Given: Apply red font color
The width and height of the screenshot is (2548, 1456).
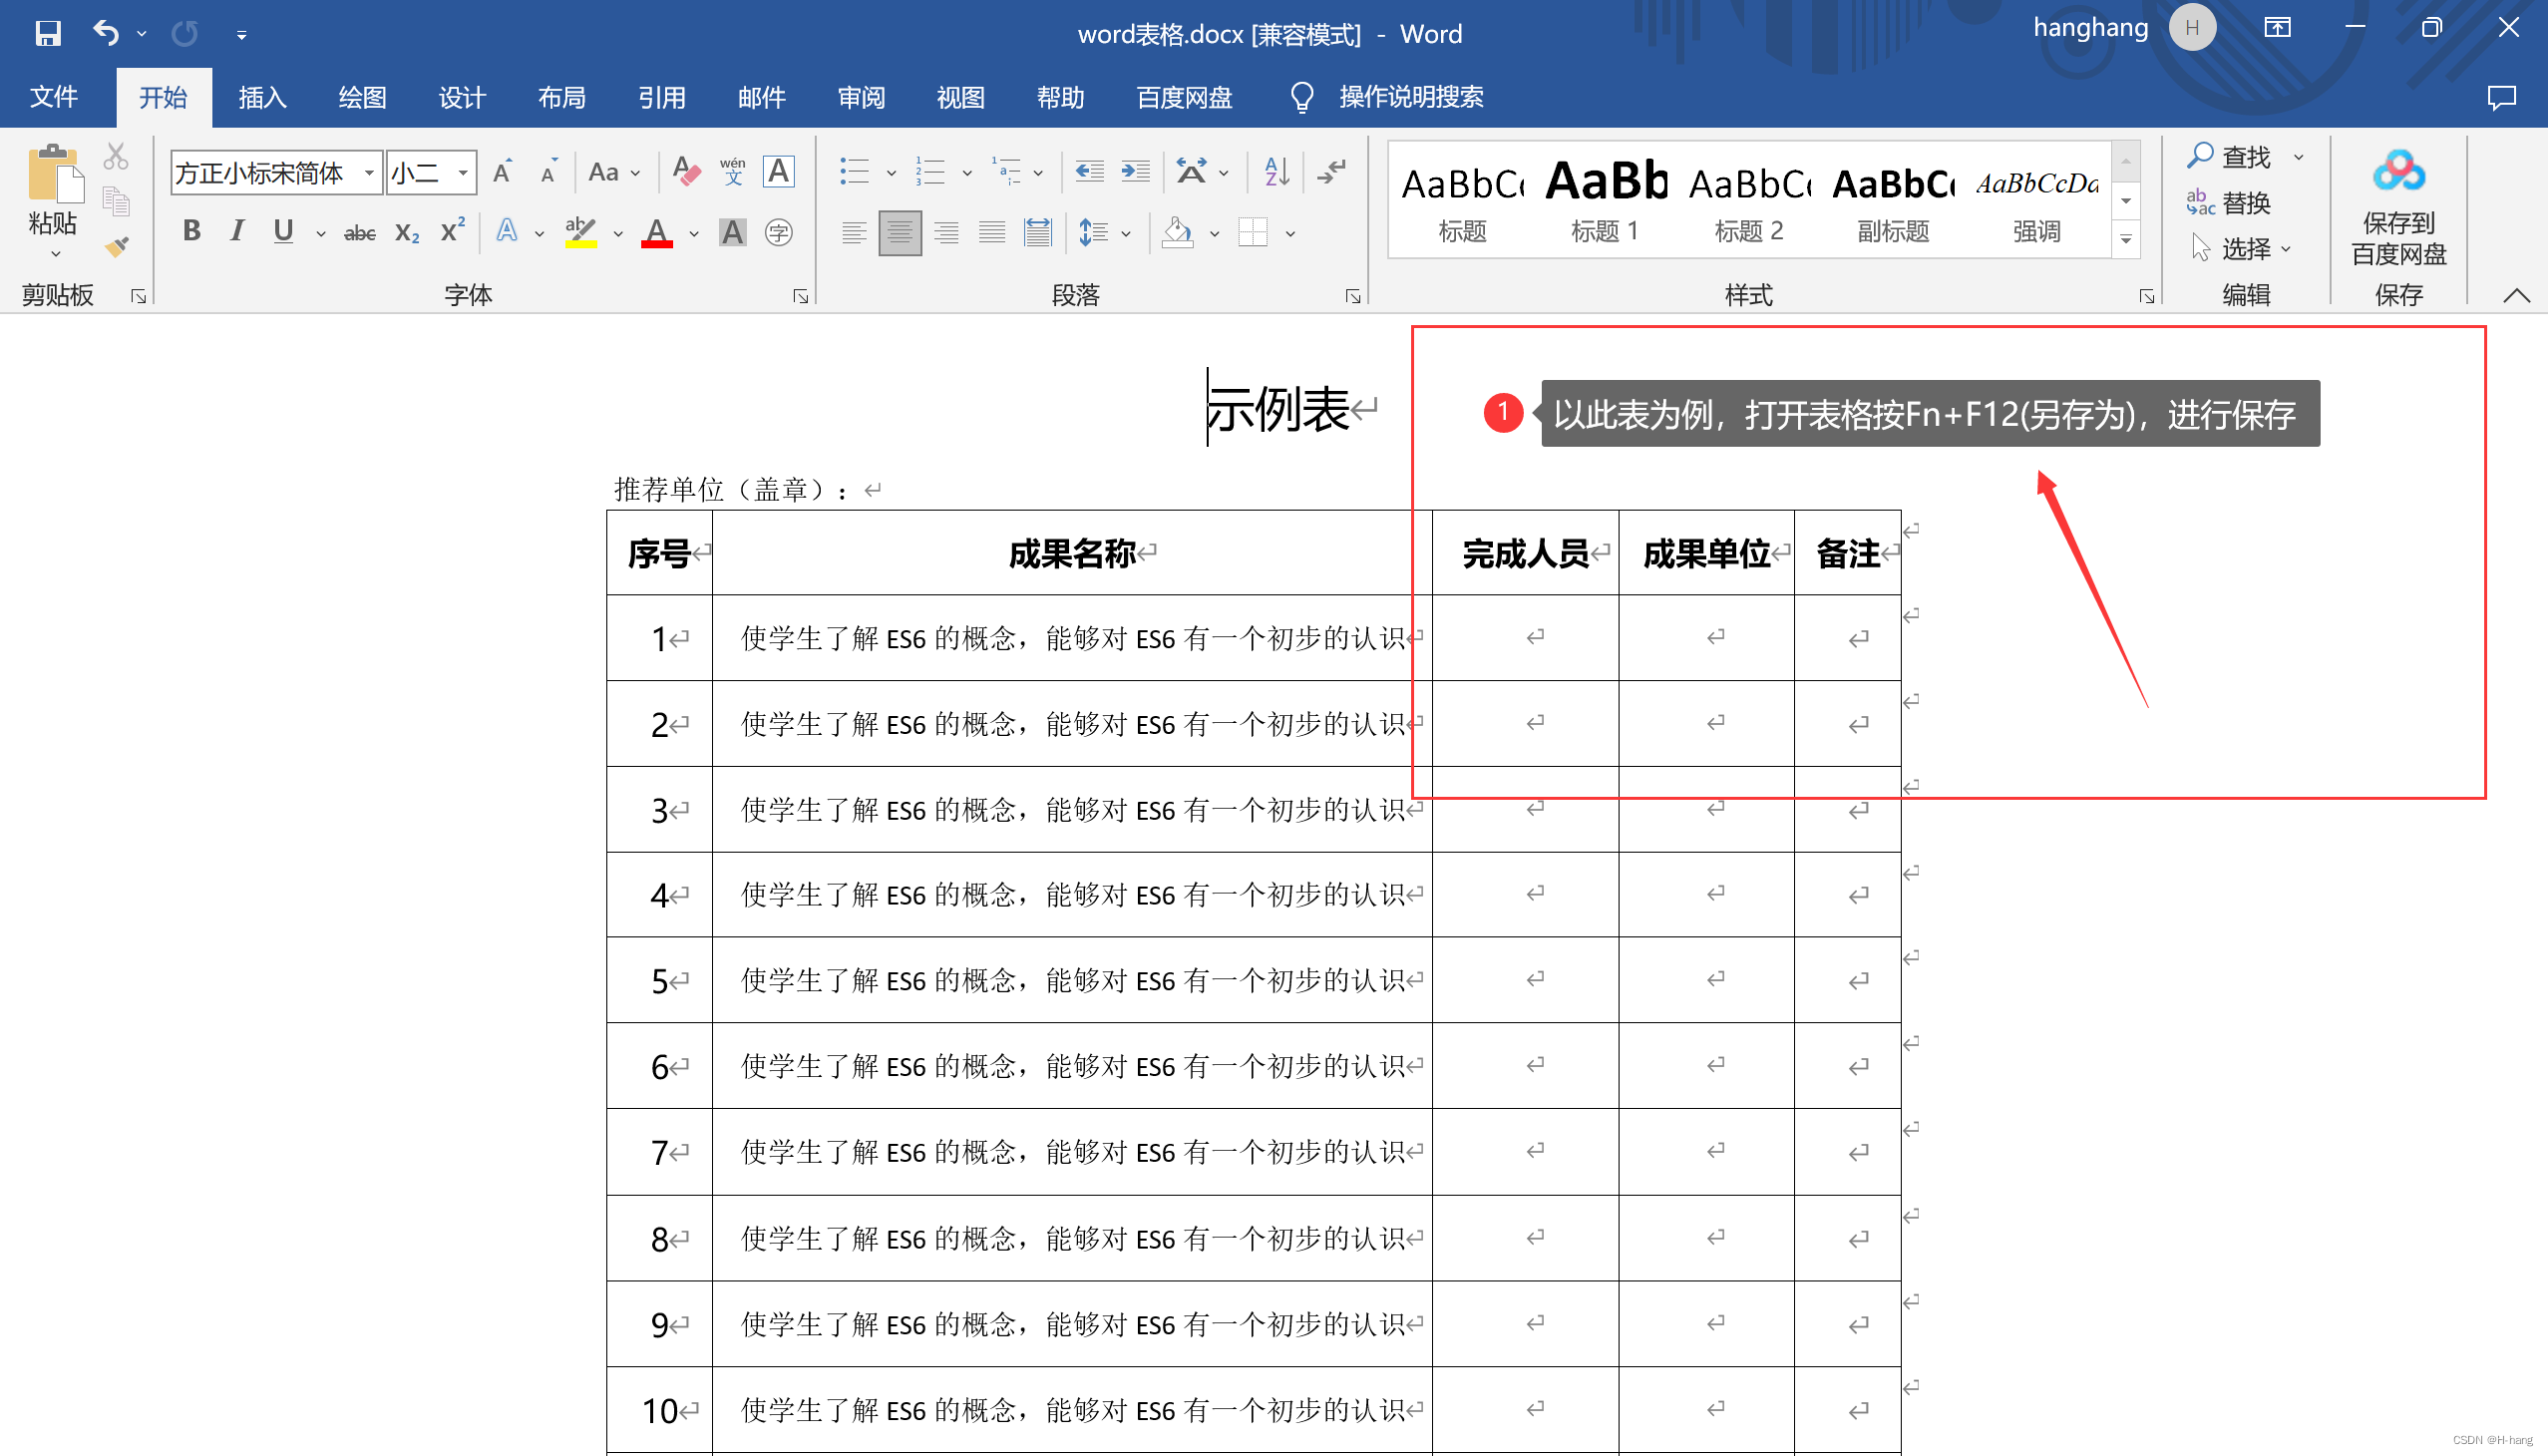Looking at the screenshot, I should (656, 233).
